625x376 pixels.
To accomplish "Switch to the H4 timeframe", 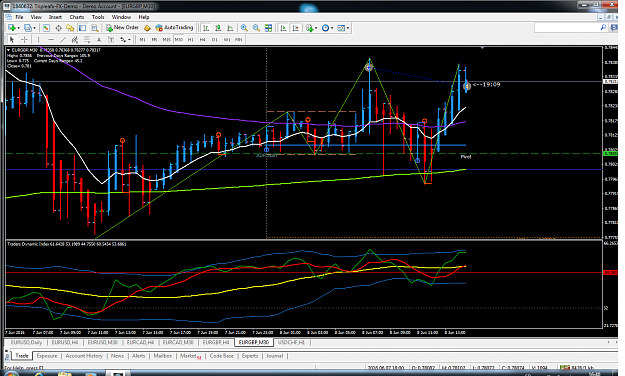I will point(202,39).
